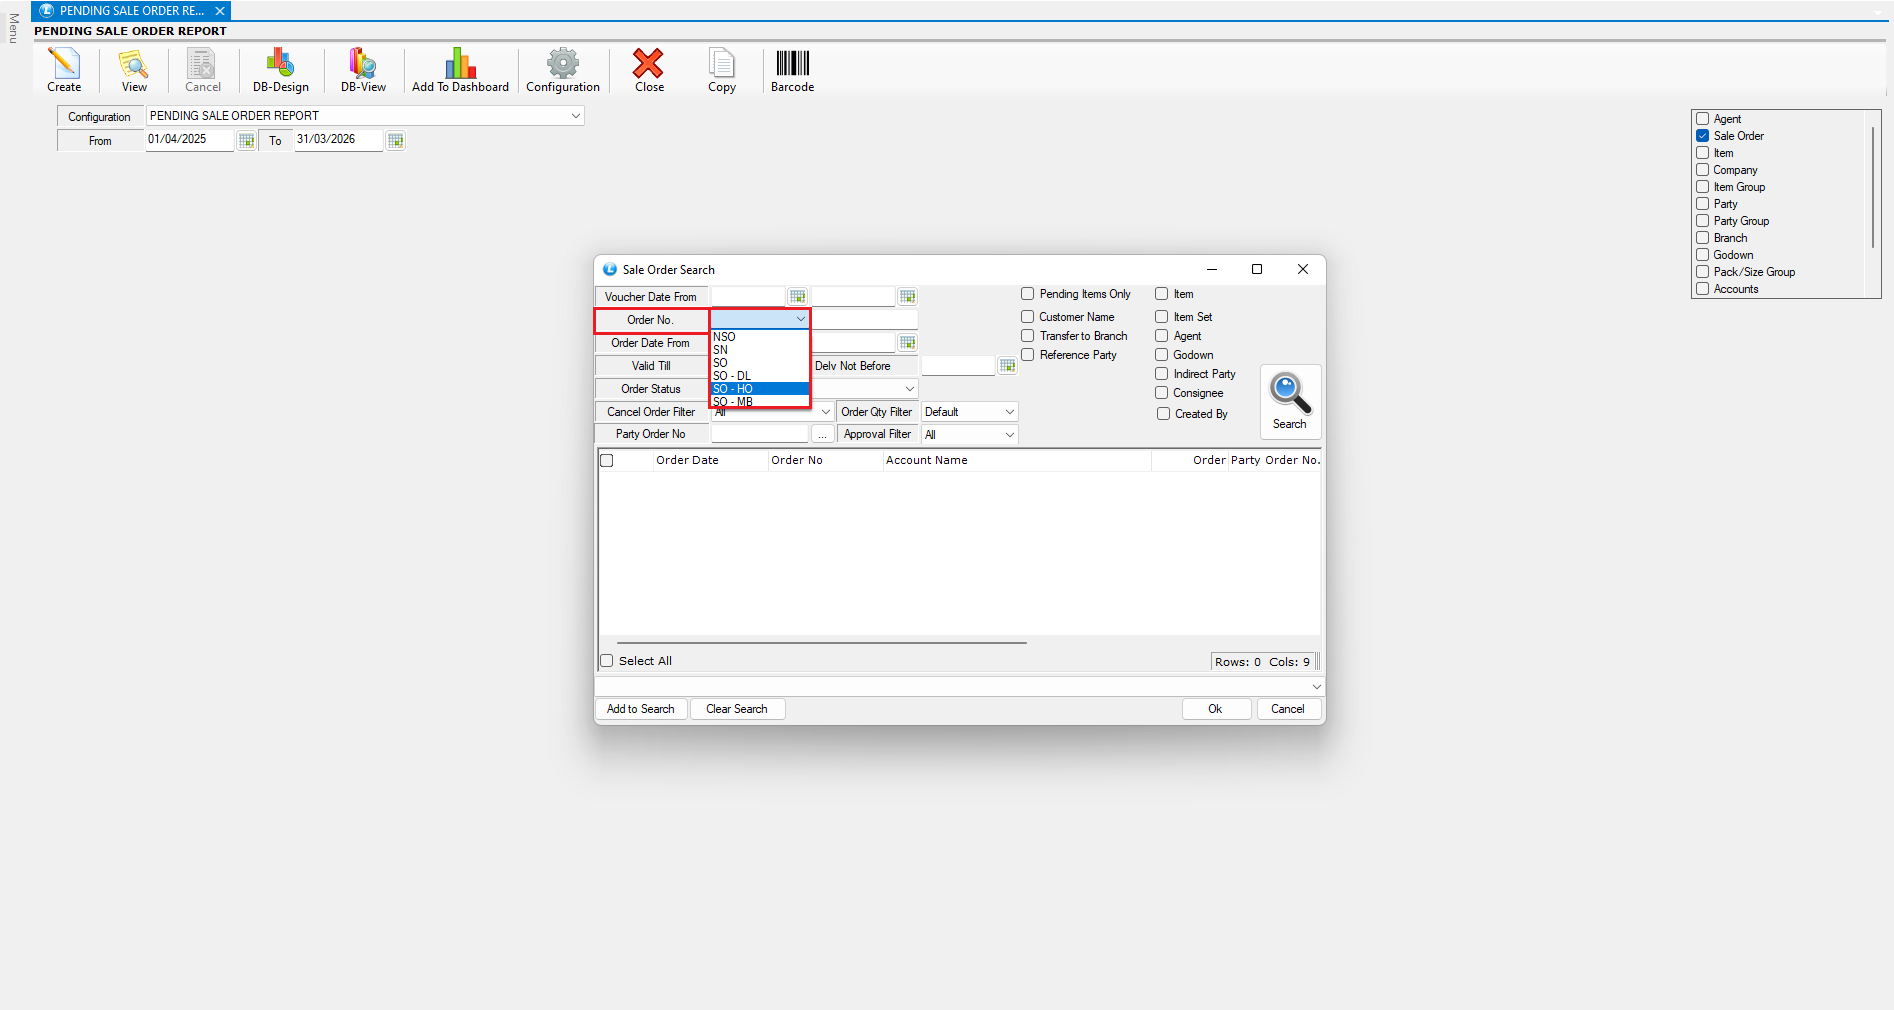Uncheck Sale Order in the side list
Image resolution: width=1894 pixels, height=1010 pixels.
click(x=1702, y=136)
